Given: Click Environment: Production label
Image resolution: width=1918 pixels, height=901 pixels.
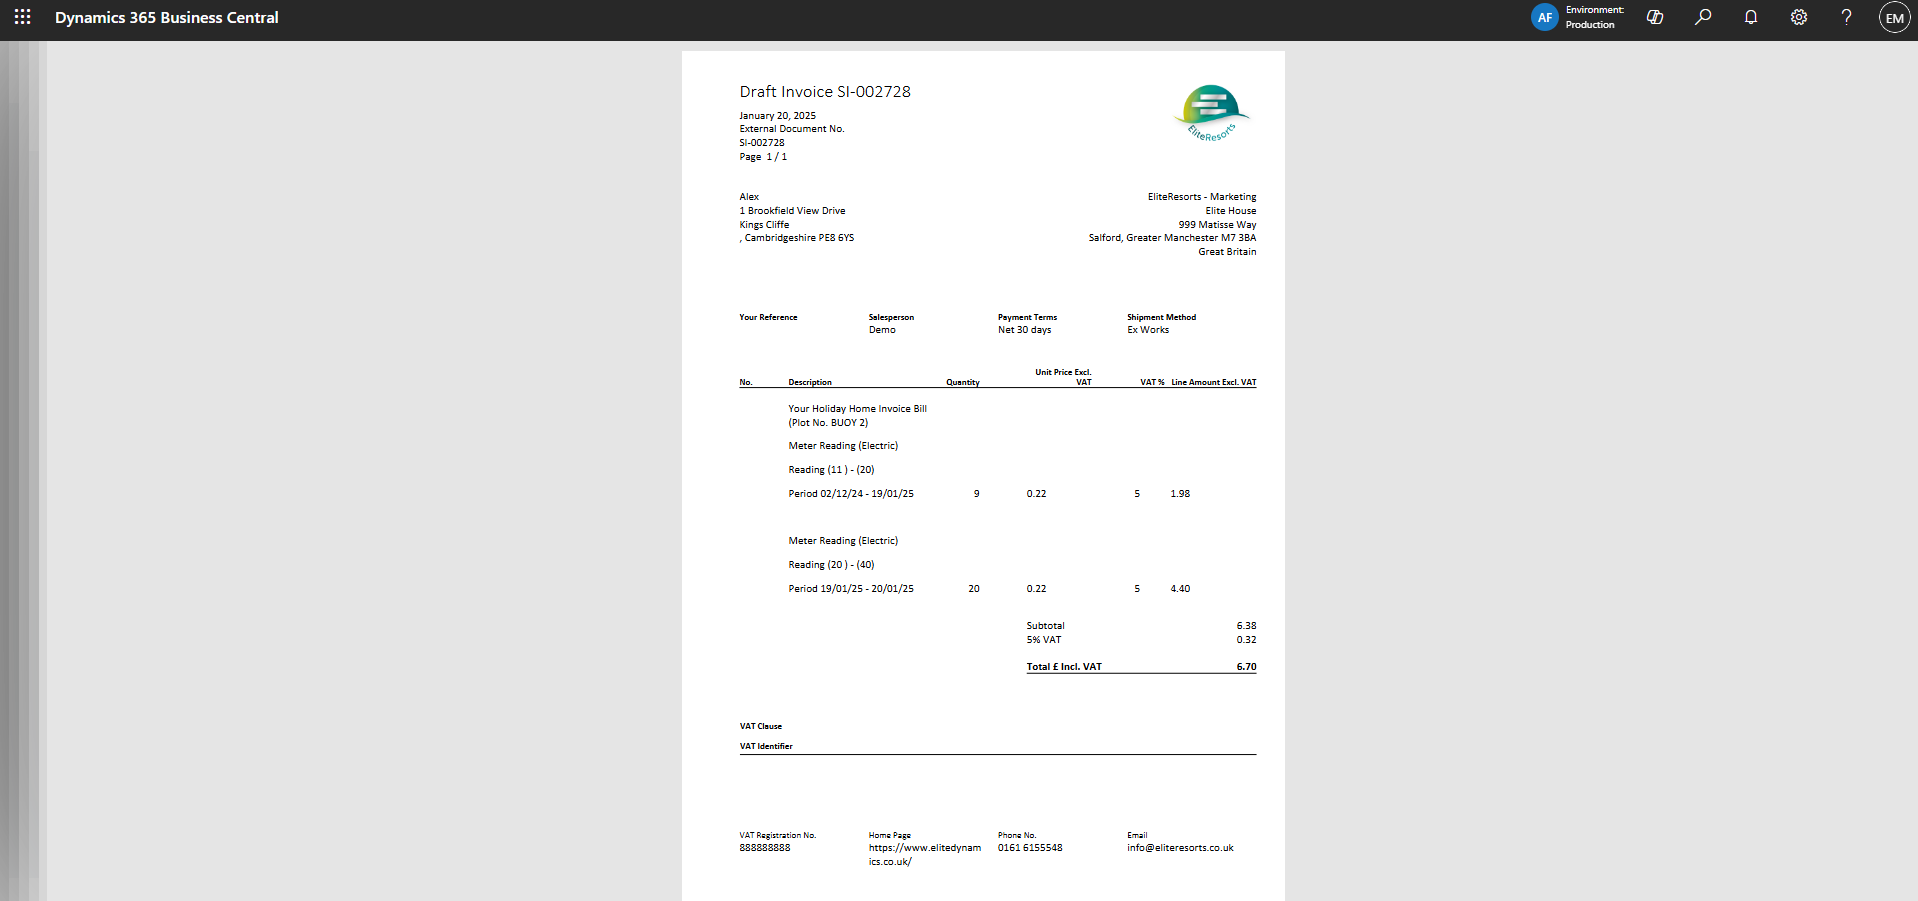Looking at the screenshot, I should coord(1595,17).
